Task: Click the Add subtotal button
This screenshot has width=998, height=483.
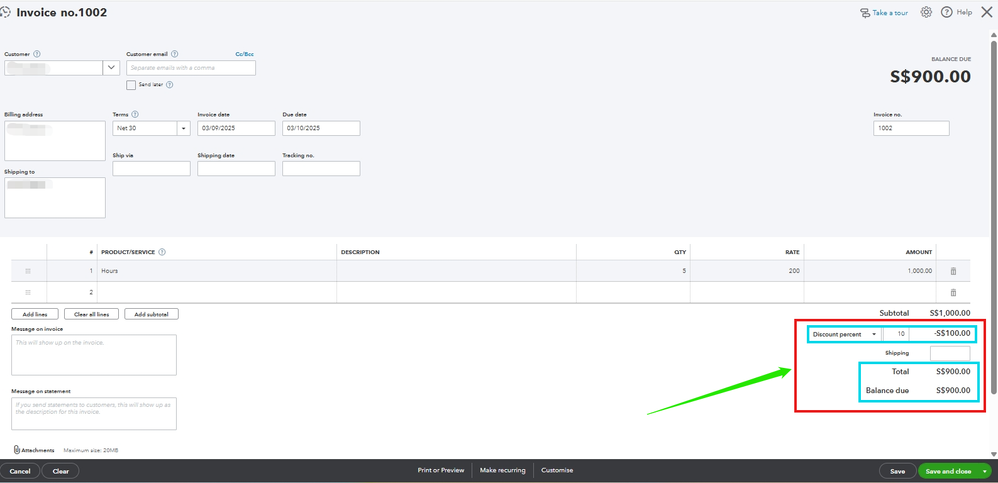Action: (151, 314)
